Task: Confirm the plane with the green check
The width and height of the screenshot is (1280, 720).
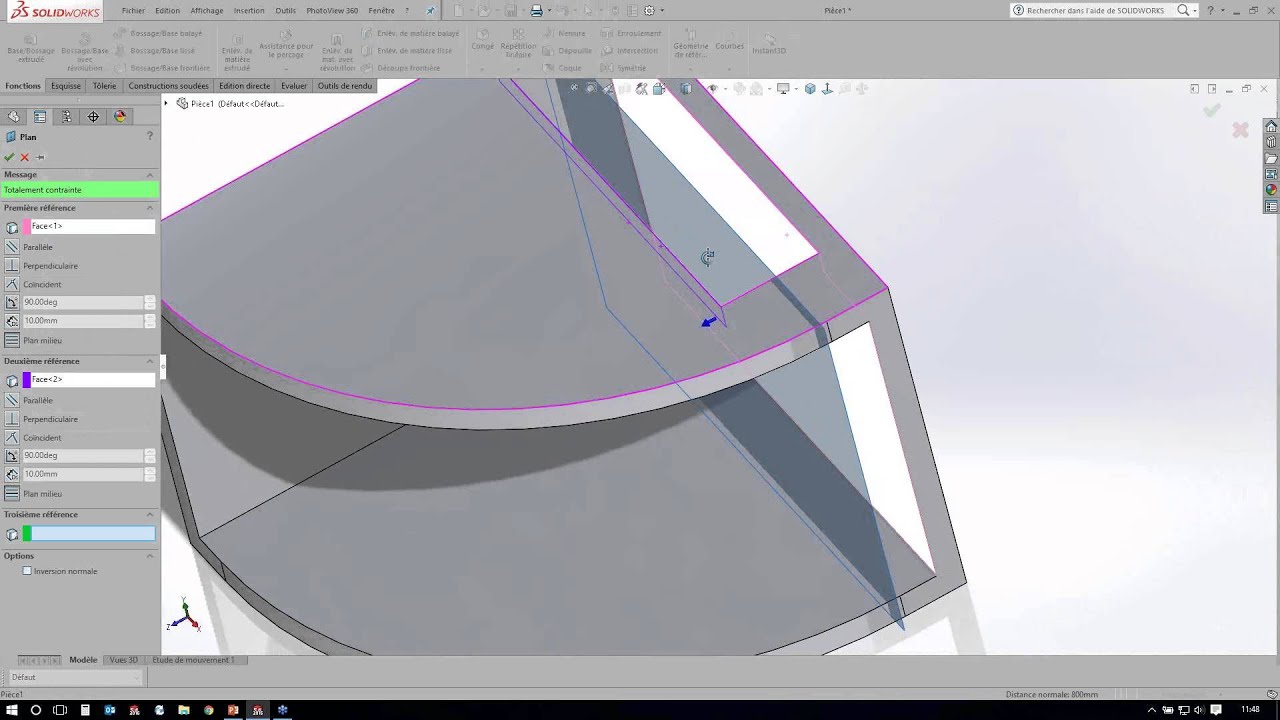Action: [x=9, y=157]
